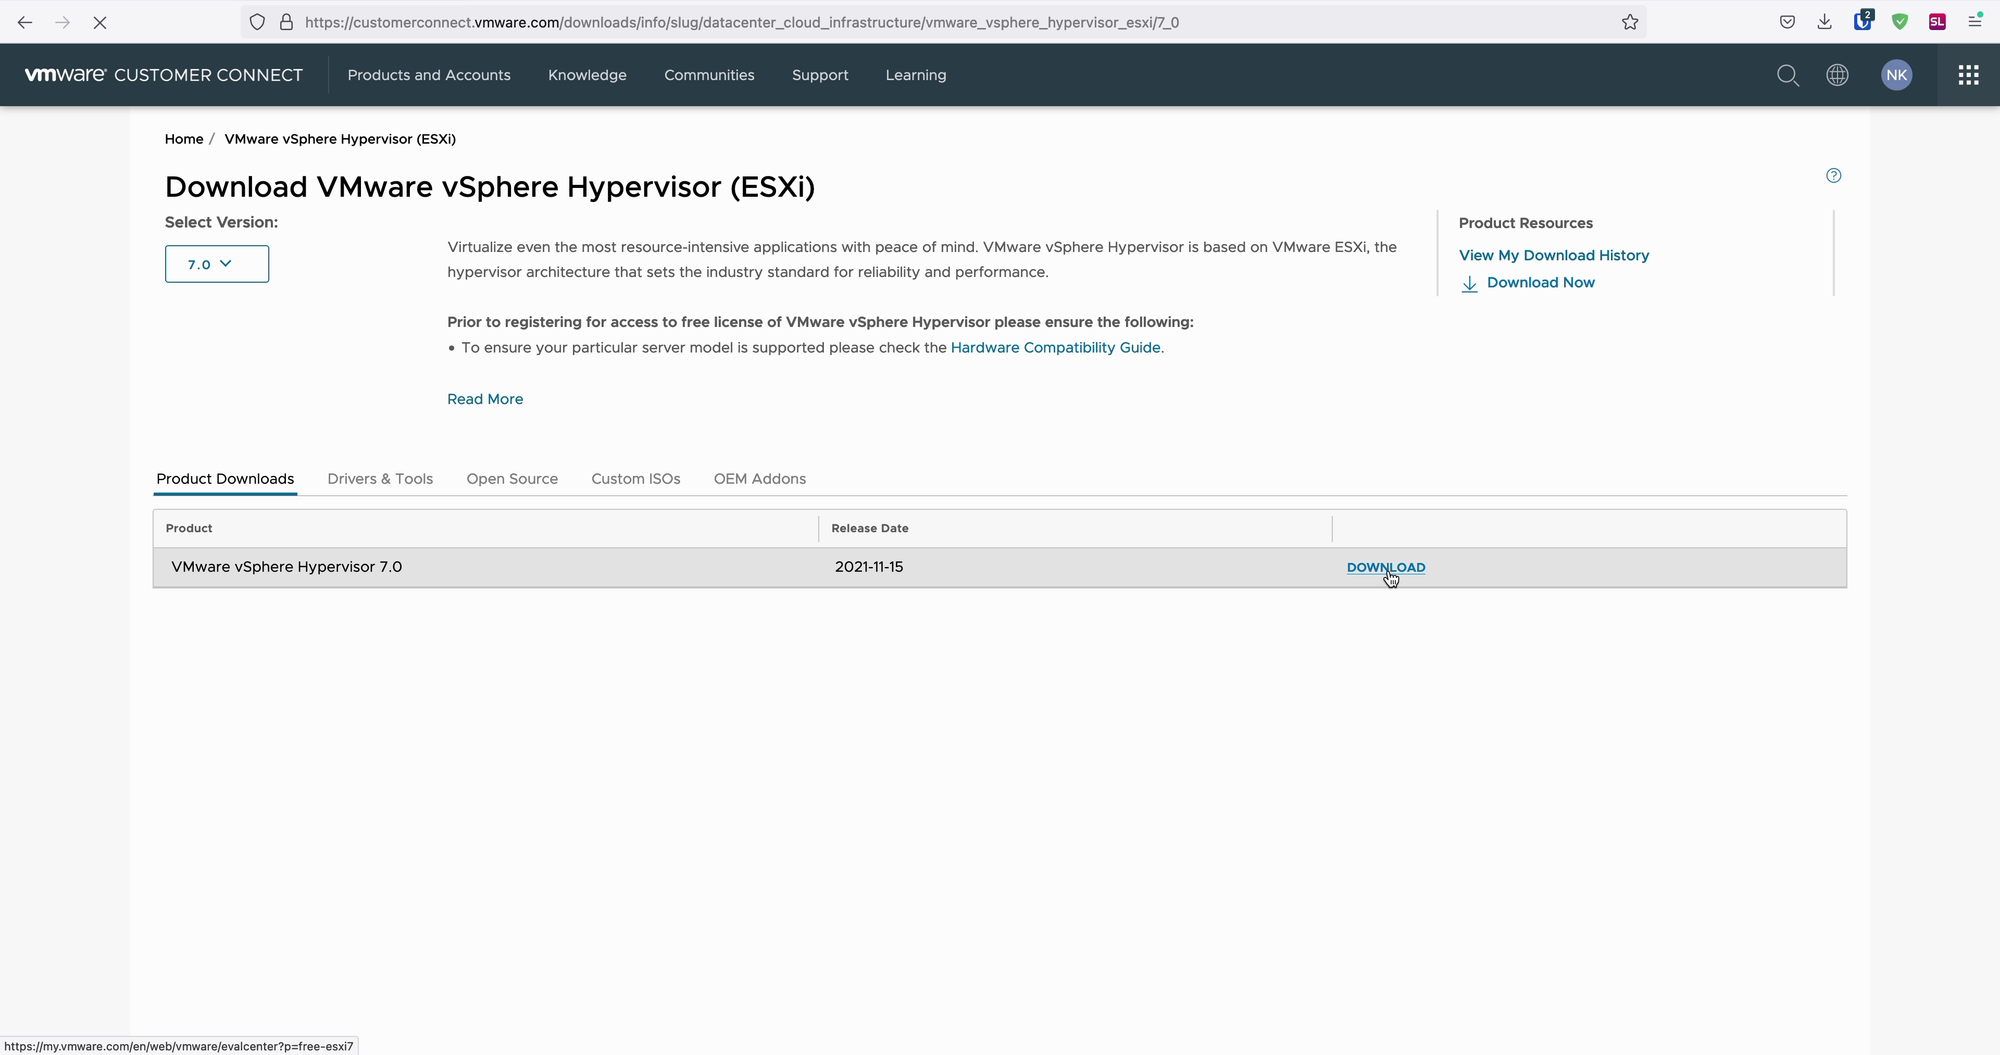Open the globe language selector

(1837, 75)
